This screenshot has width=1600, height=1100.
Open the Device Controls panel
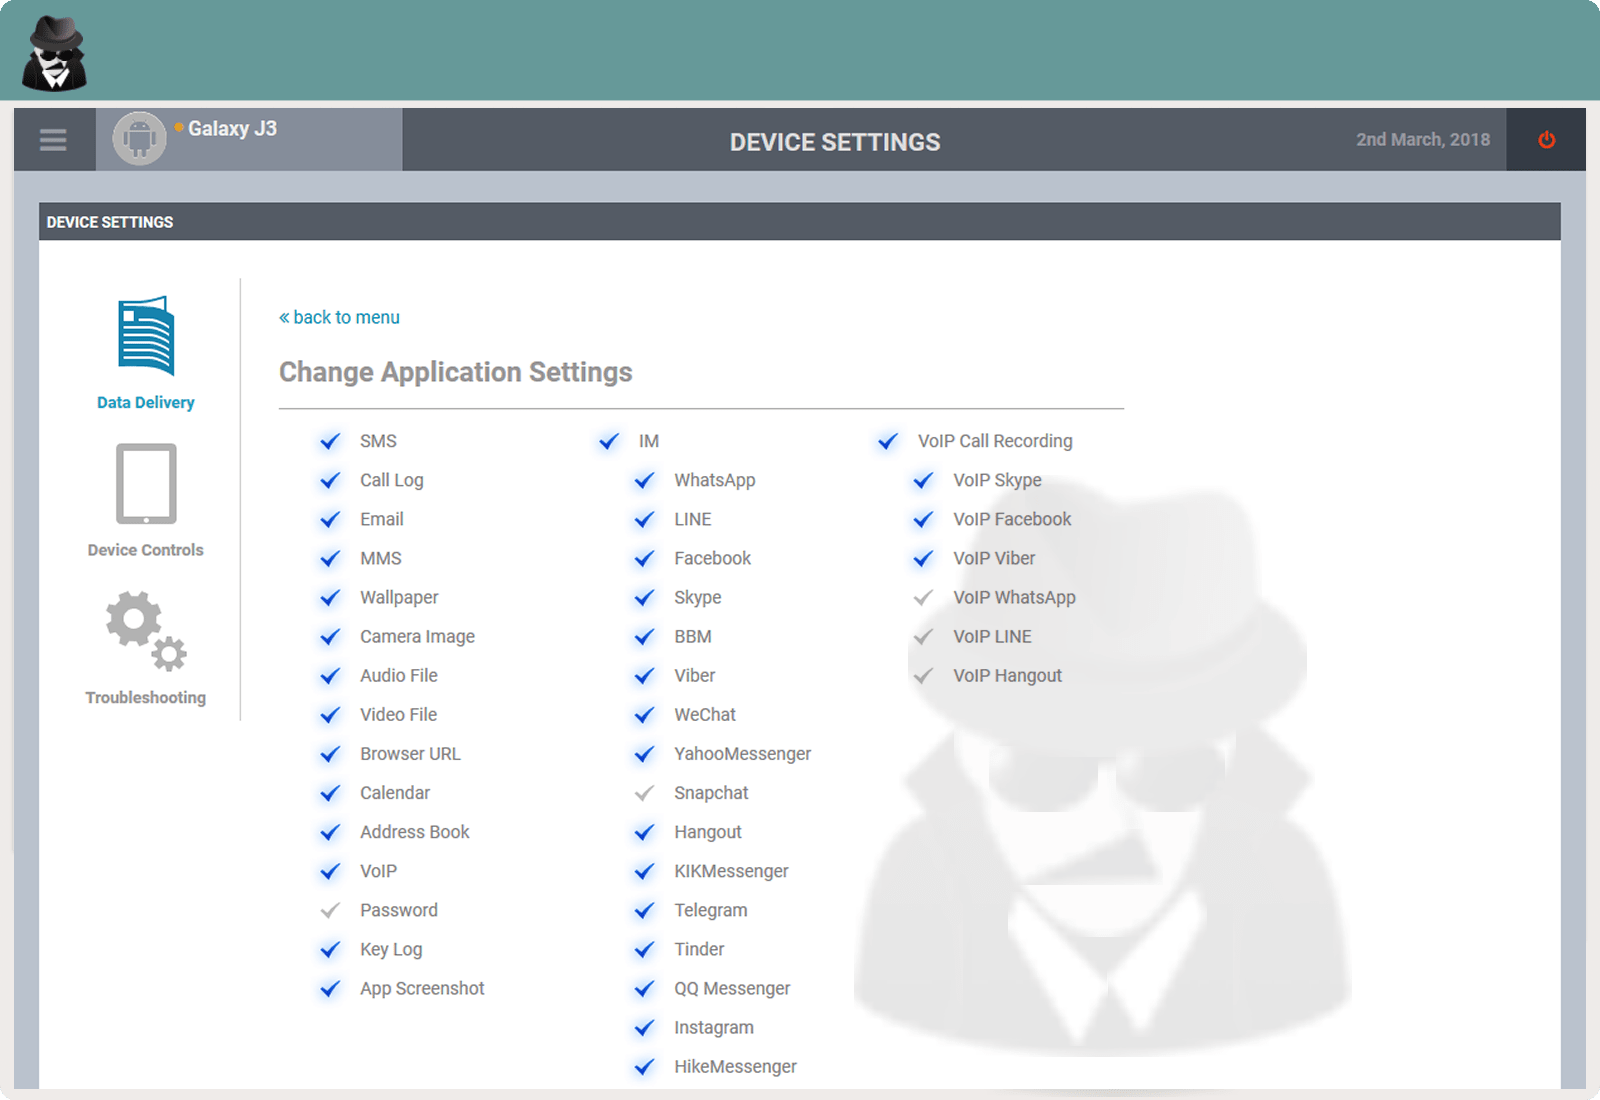pos(145,500)
